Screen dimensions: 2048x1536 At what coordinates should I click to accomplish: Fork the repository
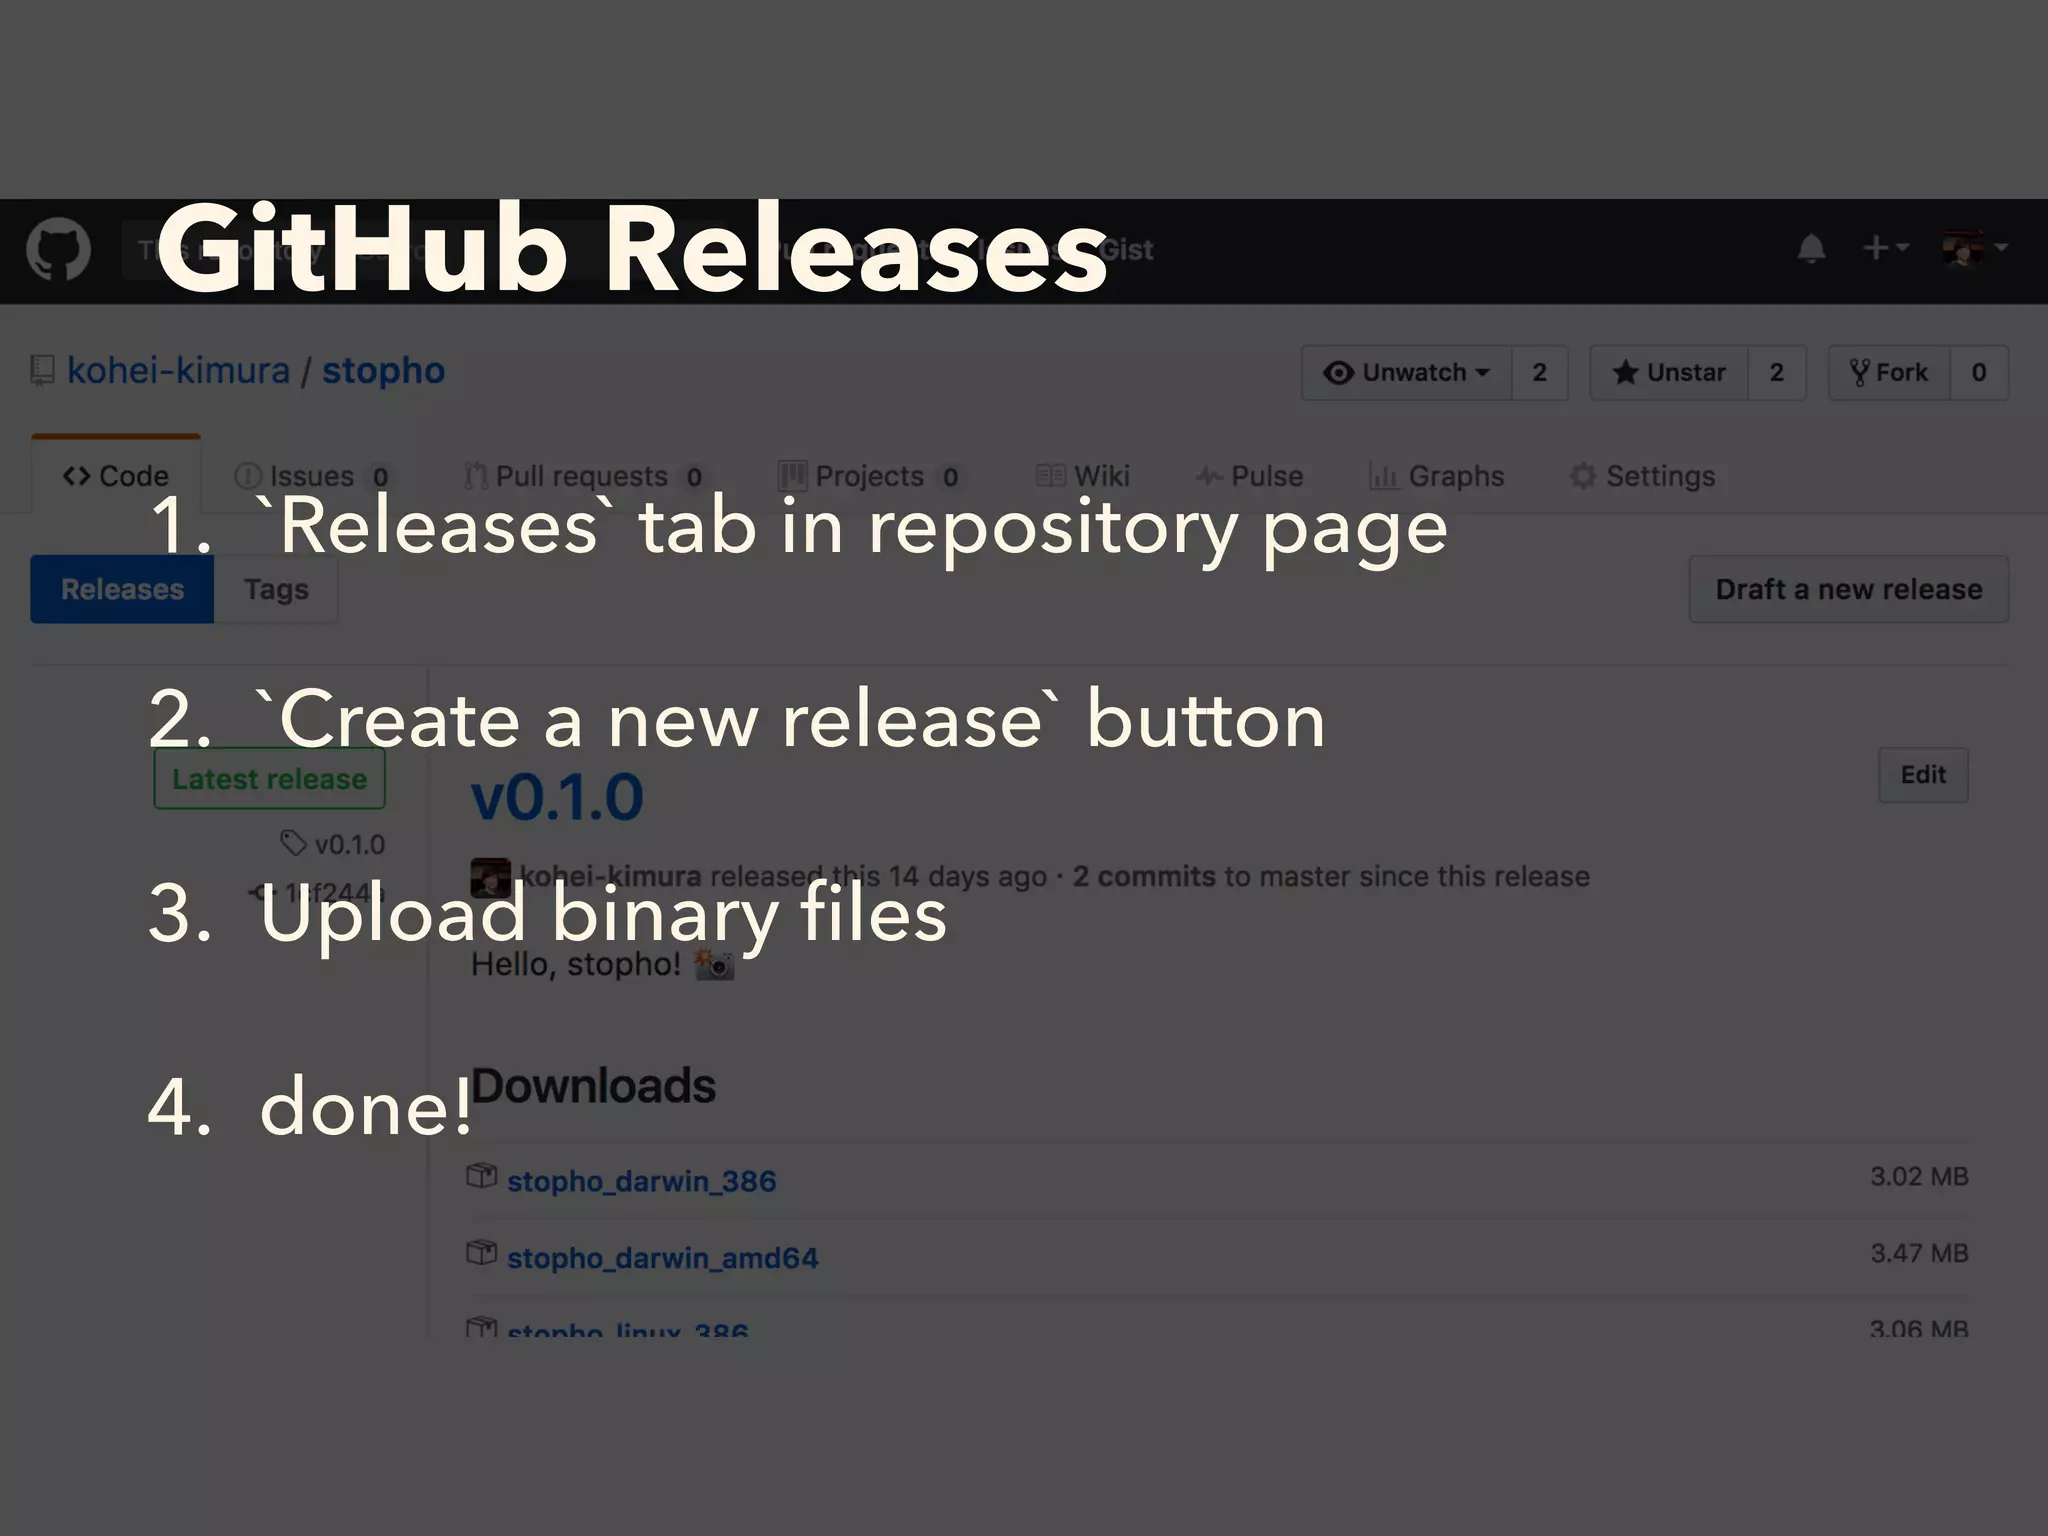point(1889,373)
